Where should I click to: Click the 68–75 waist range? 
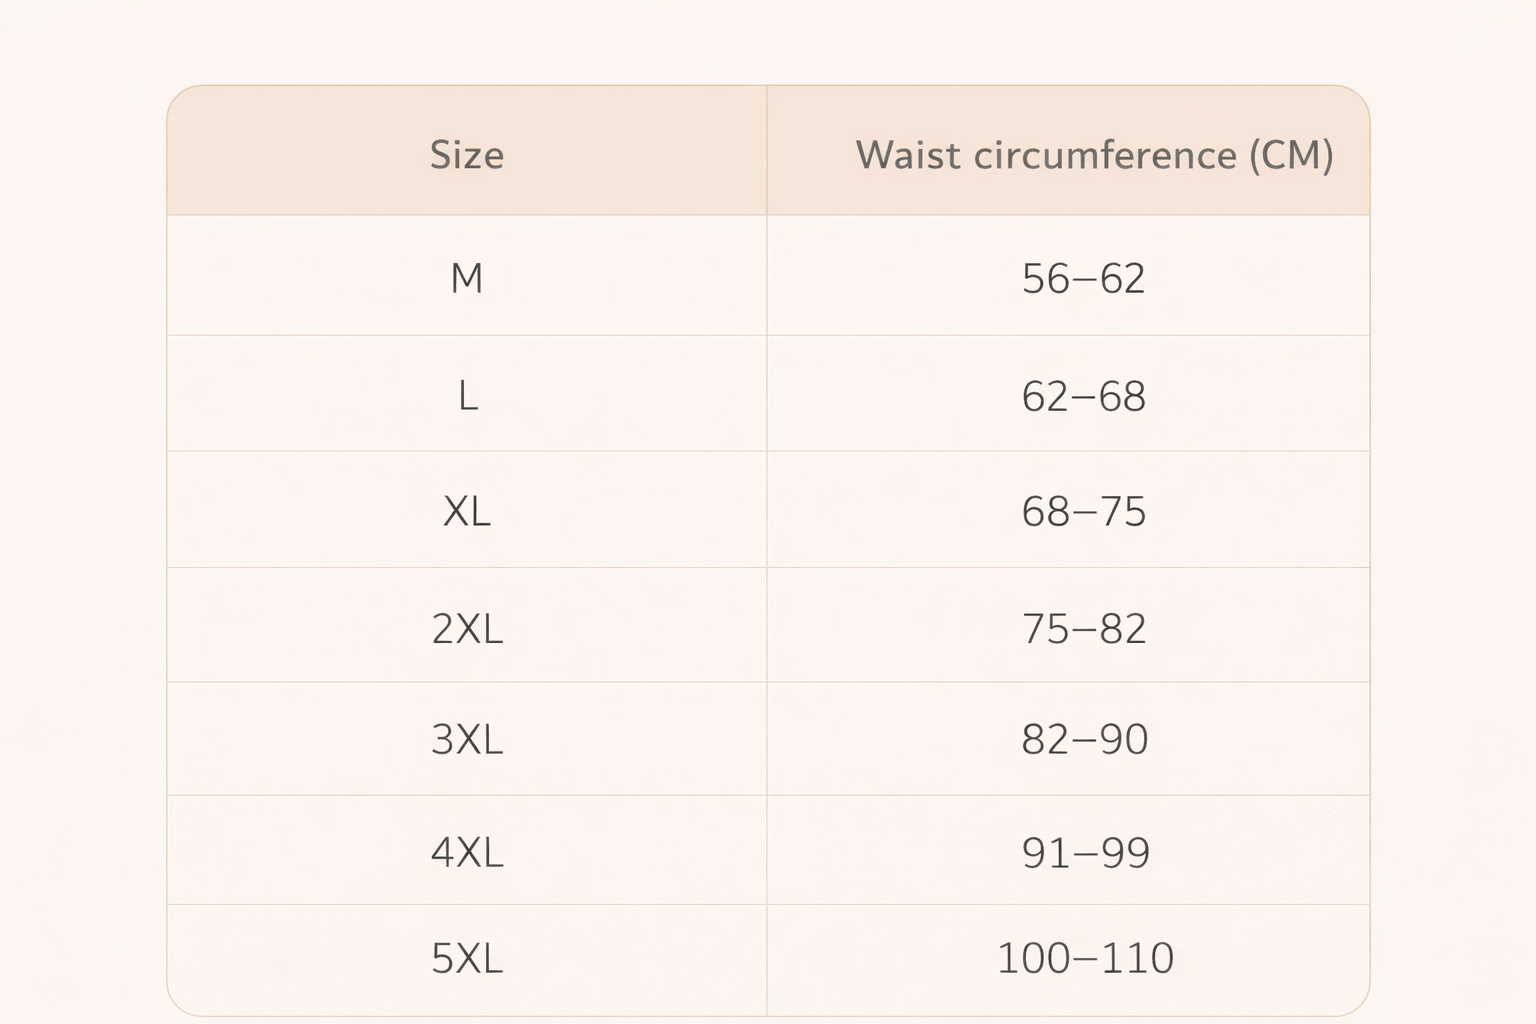coord(1084,512)
